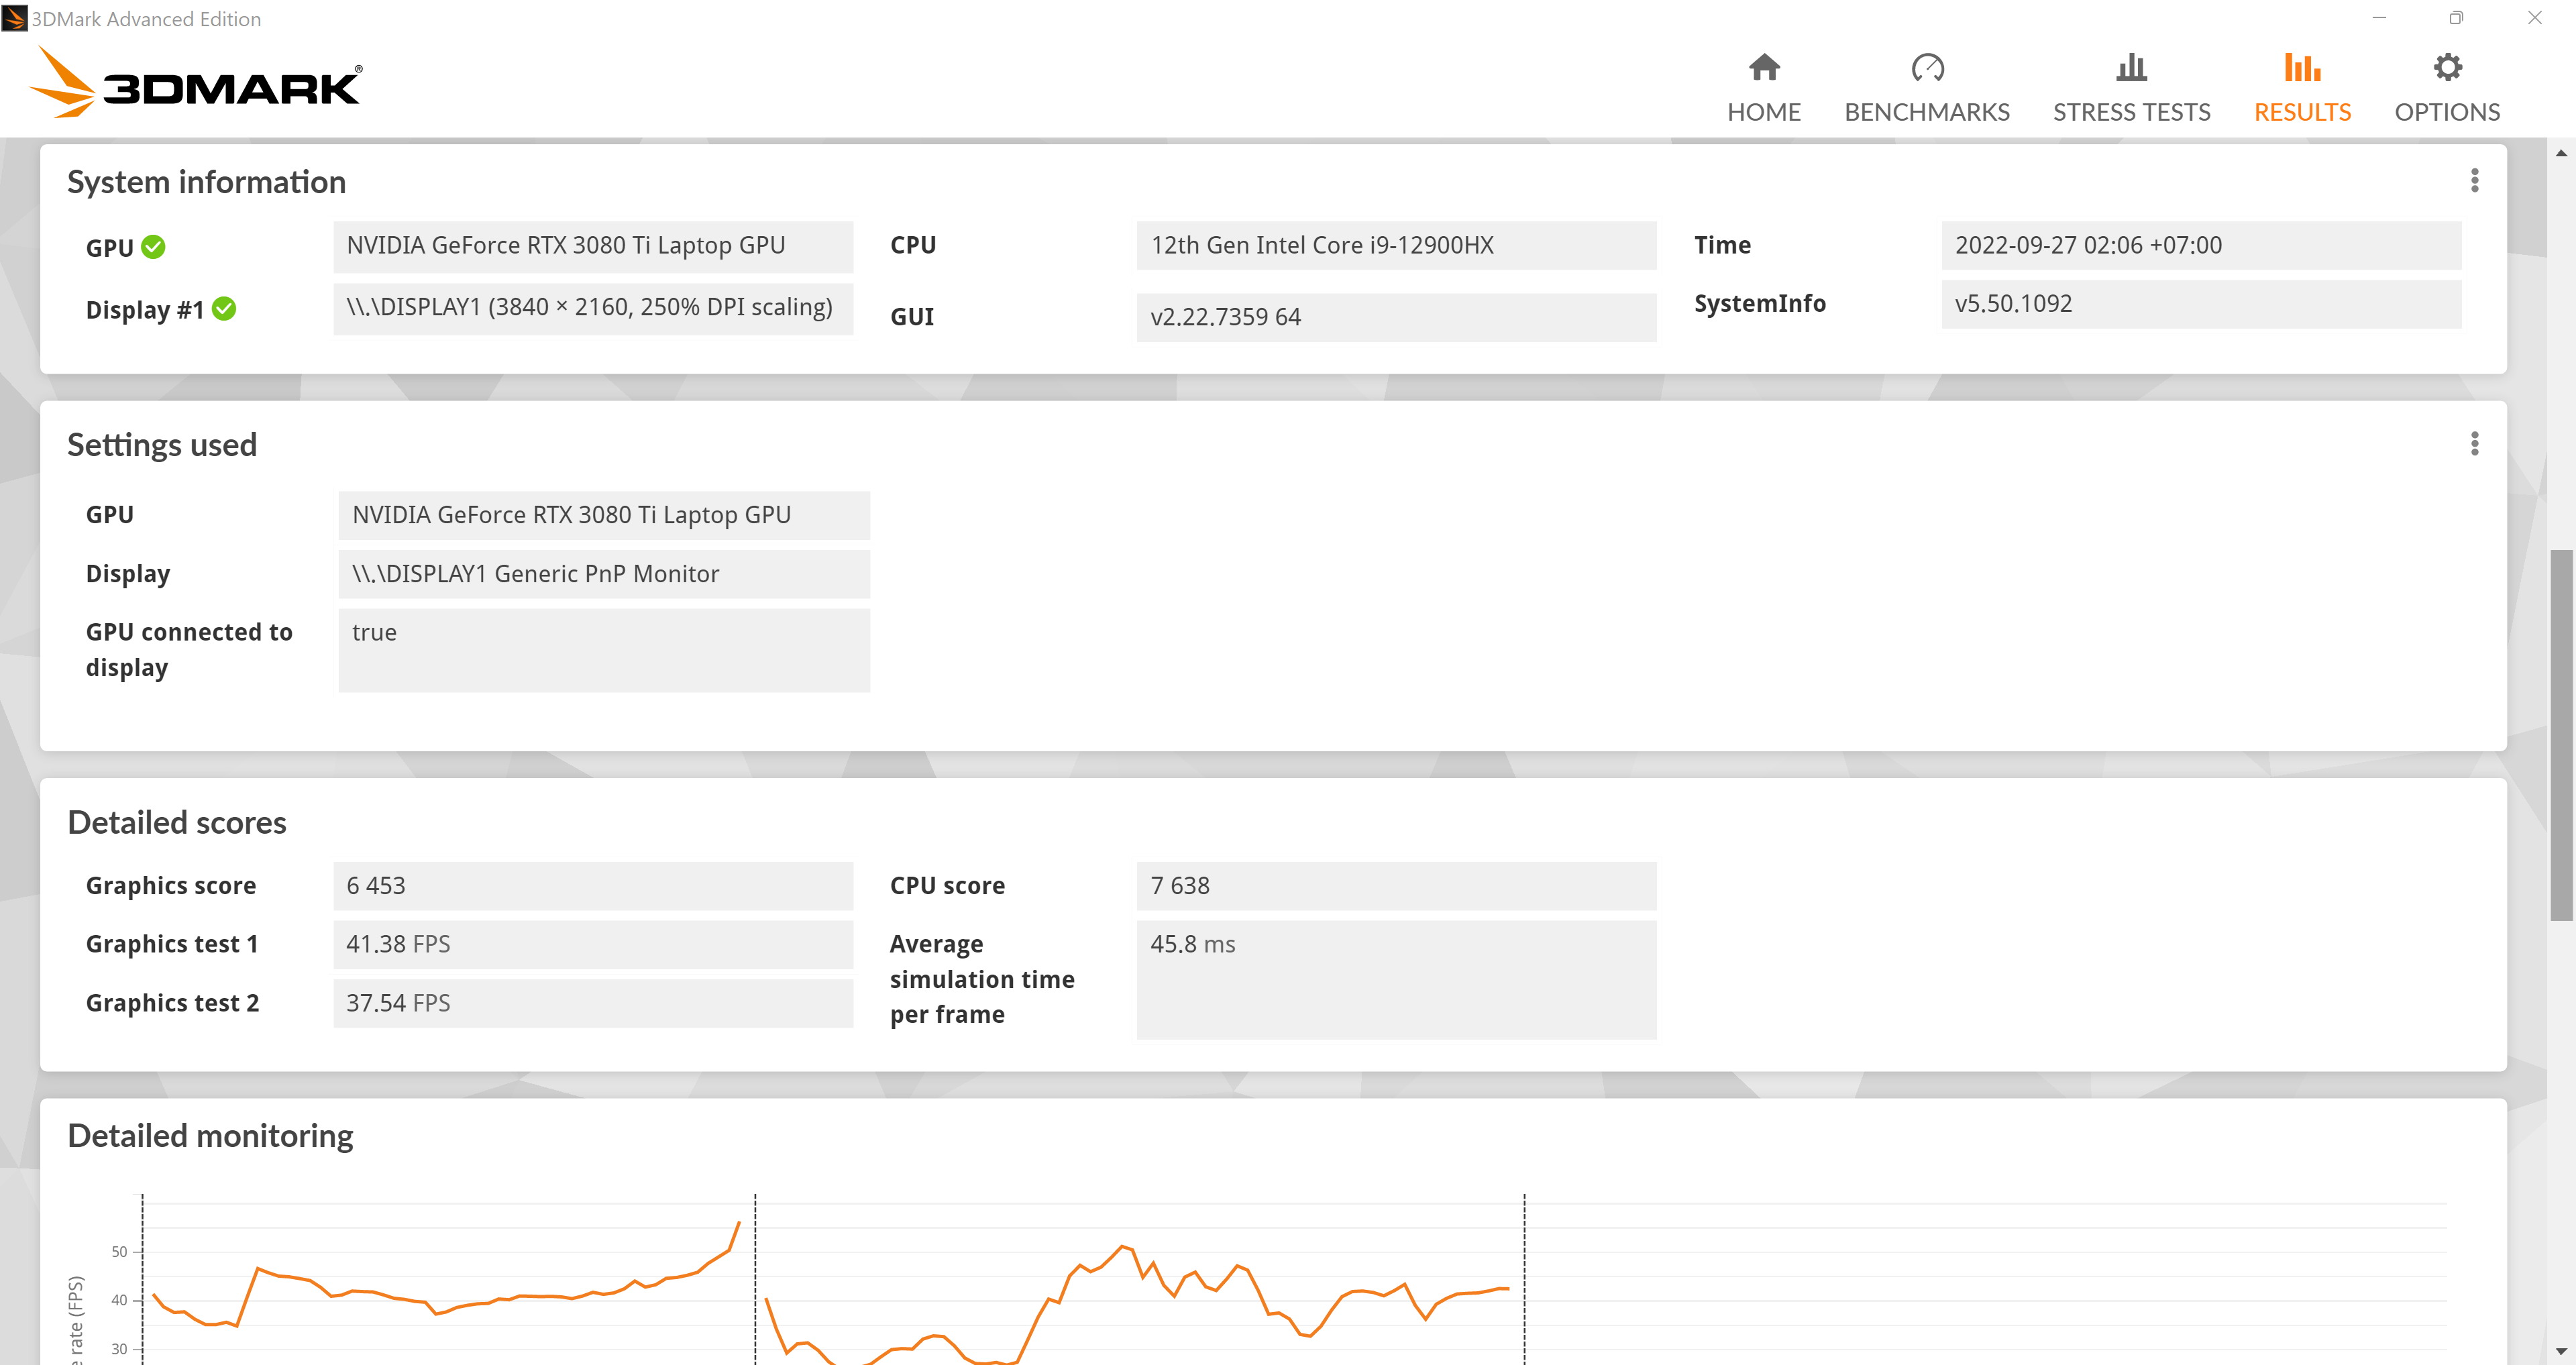Click the Generic PnP Monitor value
The image size is (2576, 1365).
click(x=604, y=574)
